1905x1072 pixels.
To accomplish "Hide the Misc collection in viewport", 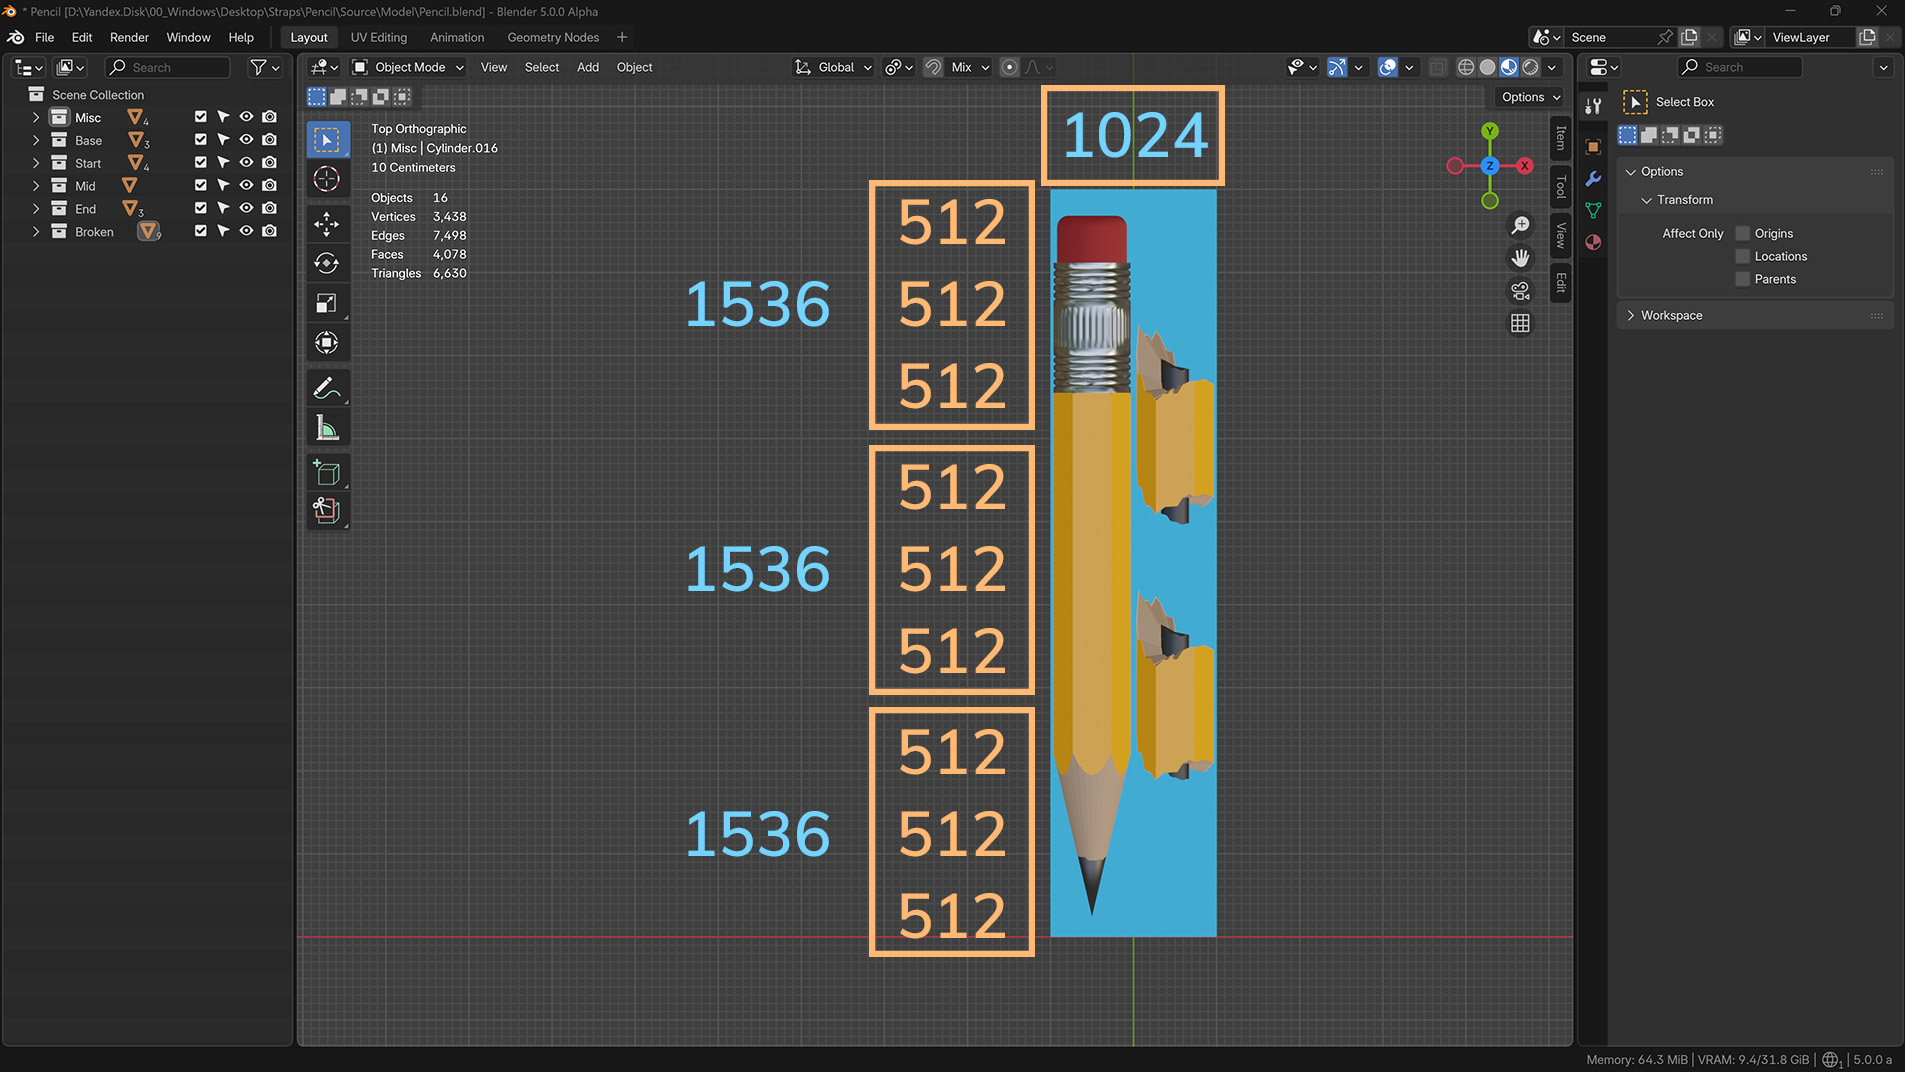I will [x=246, y=117].
